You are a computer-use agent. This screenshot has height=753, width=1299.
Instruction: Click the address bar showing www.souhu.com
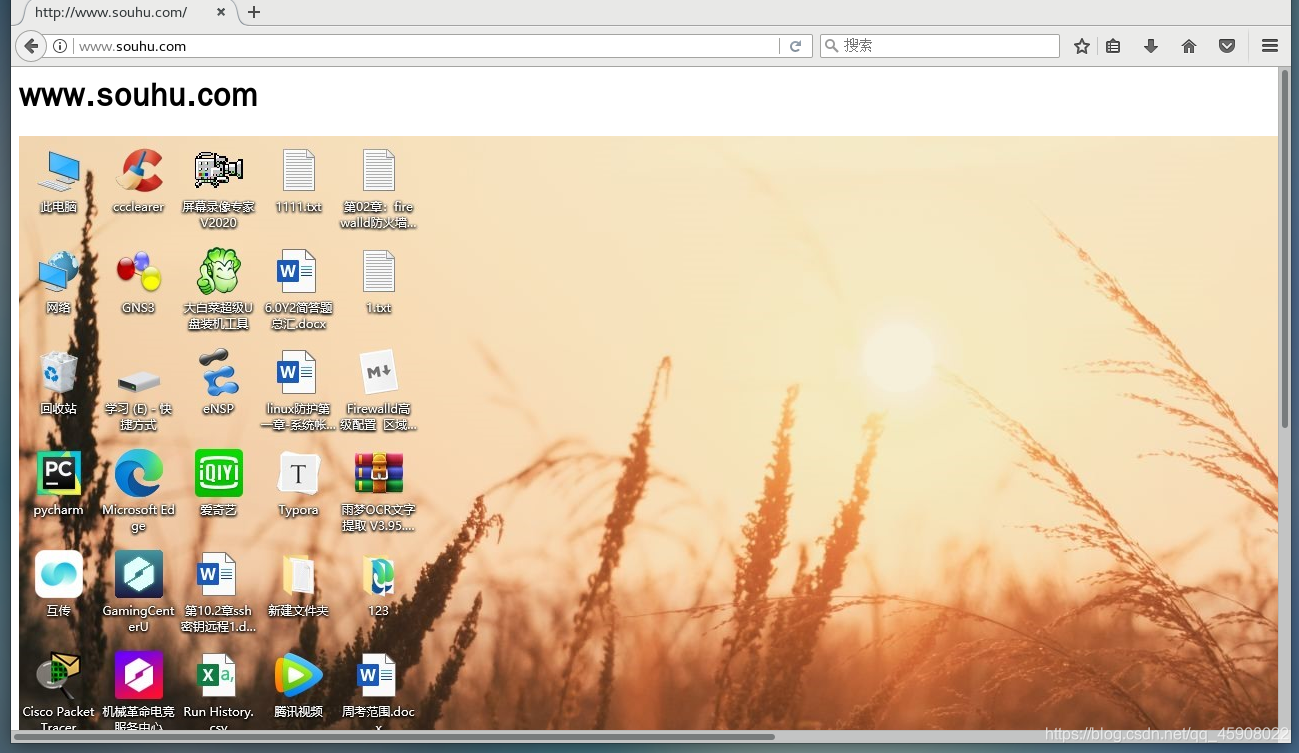click(x=425, y=46)
